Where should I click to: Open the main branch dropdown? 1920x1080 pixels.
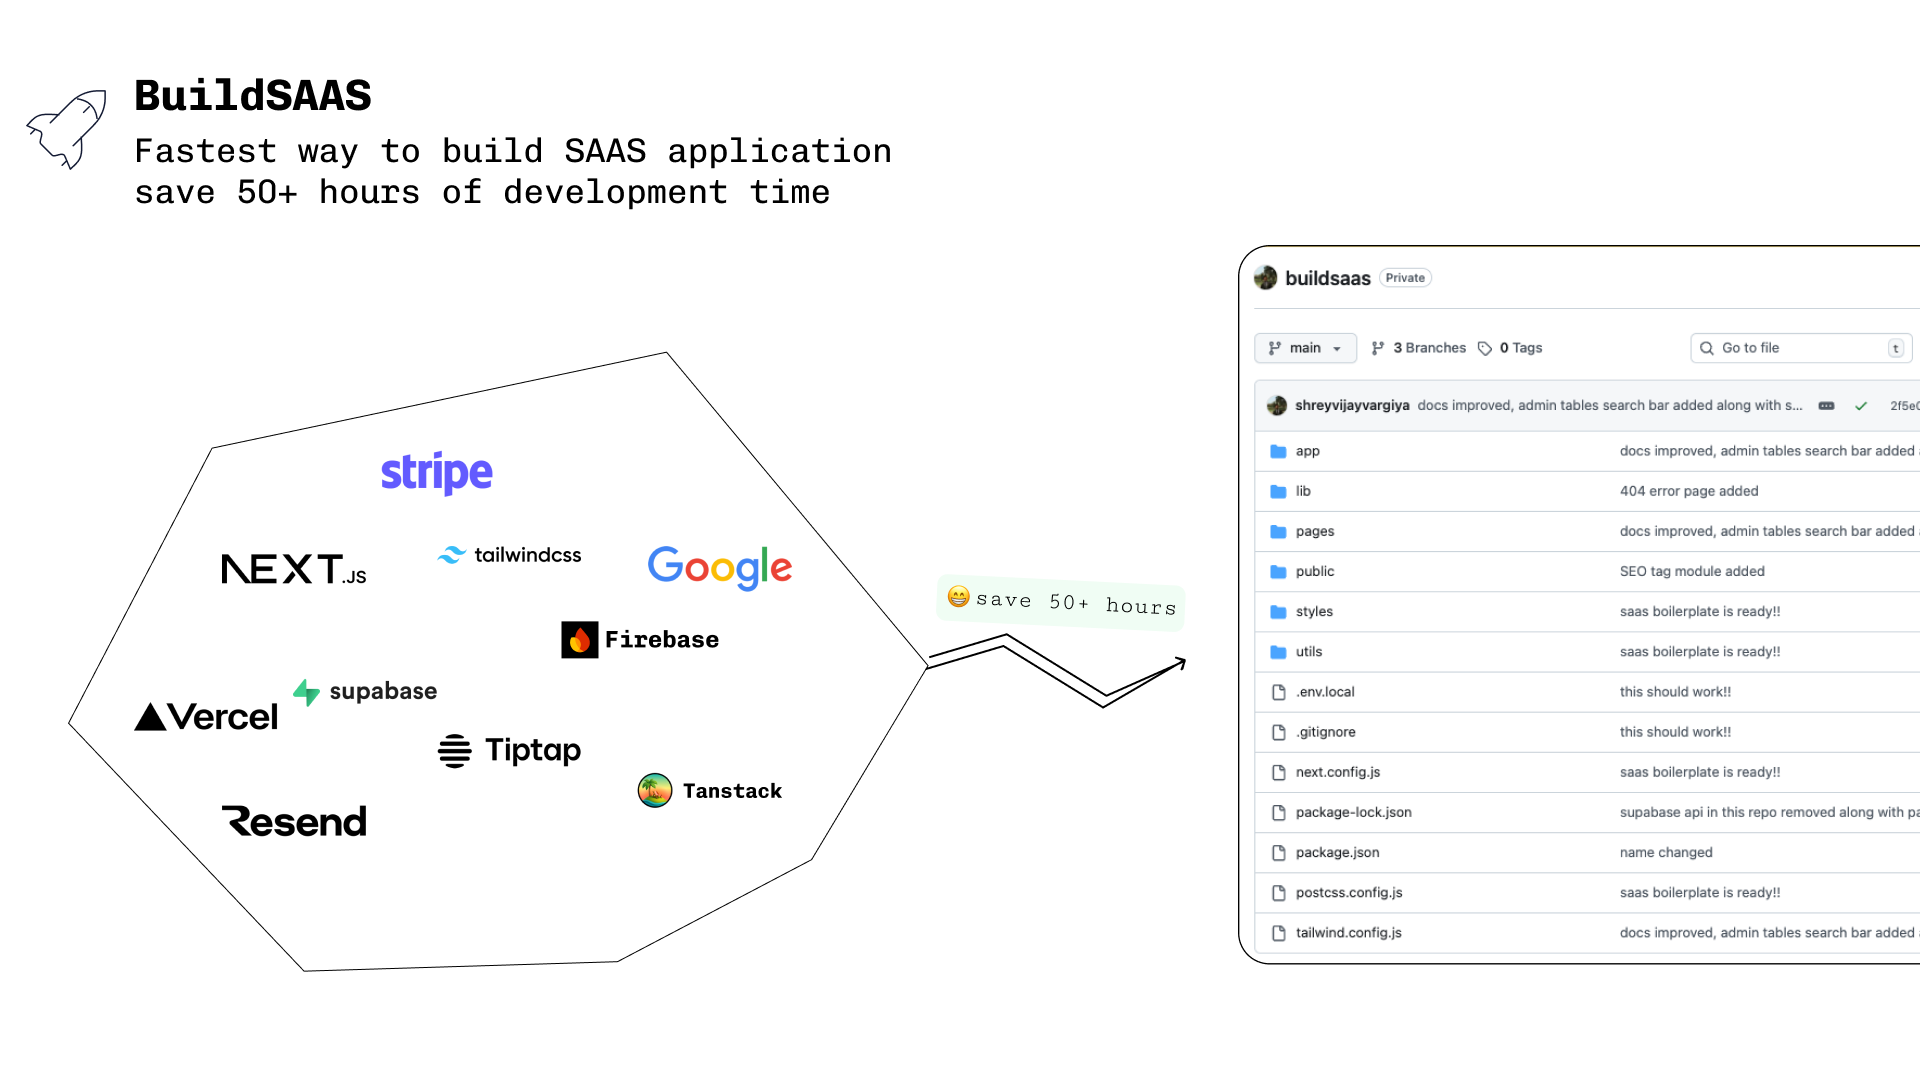click(x=1305, y=347)
